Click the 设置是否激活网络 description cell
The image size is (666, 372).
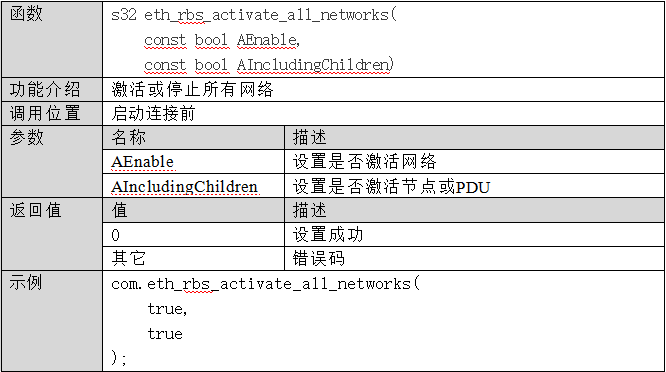474,161
